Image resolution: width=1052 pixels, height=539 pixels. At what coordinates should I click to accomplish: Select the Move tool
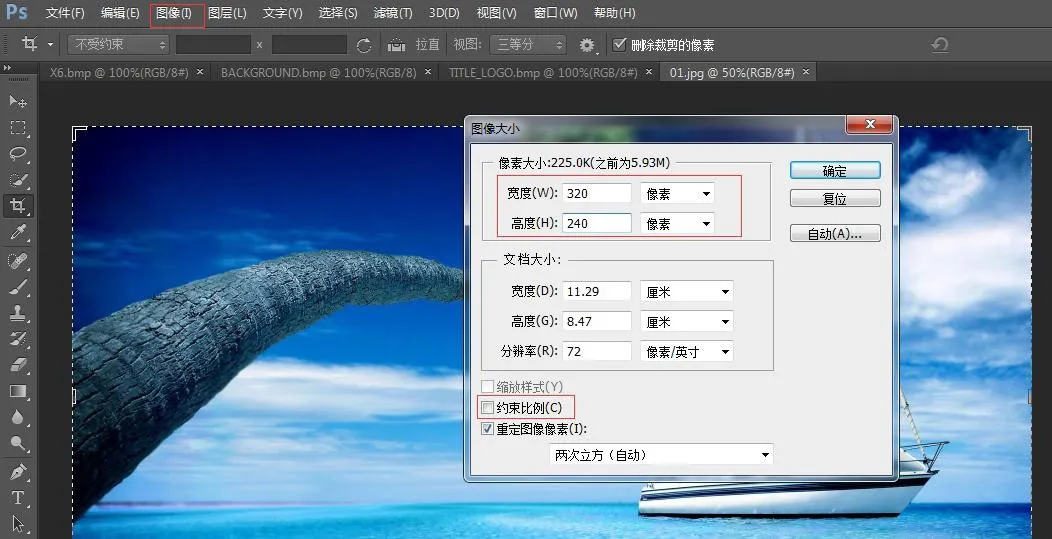click(x=18, y=102)
